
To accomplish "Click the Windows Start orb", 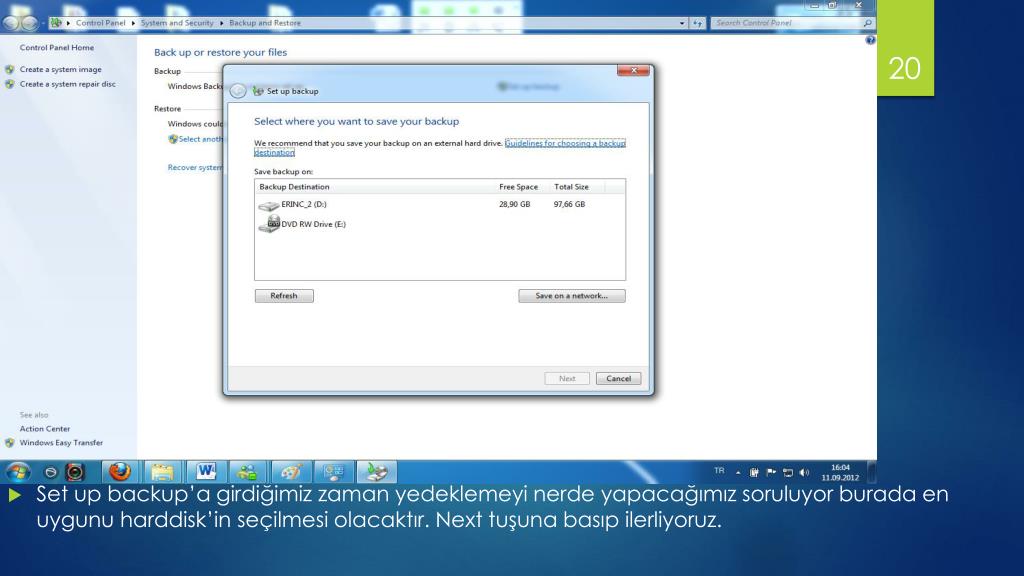I will point(18,472).
